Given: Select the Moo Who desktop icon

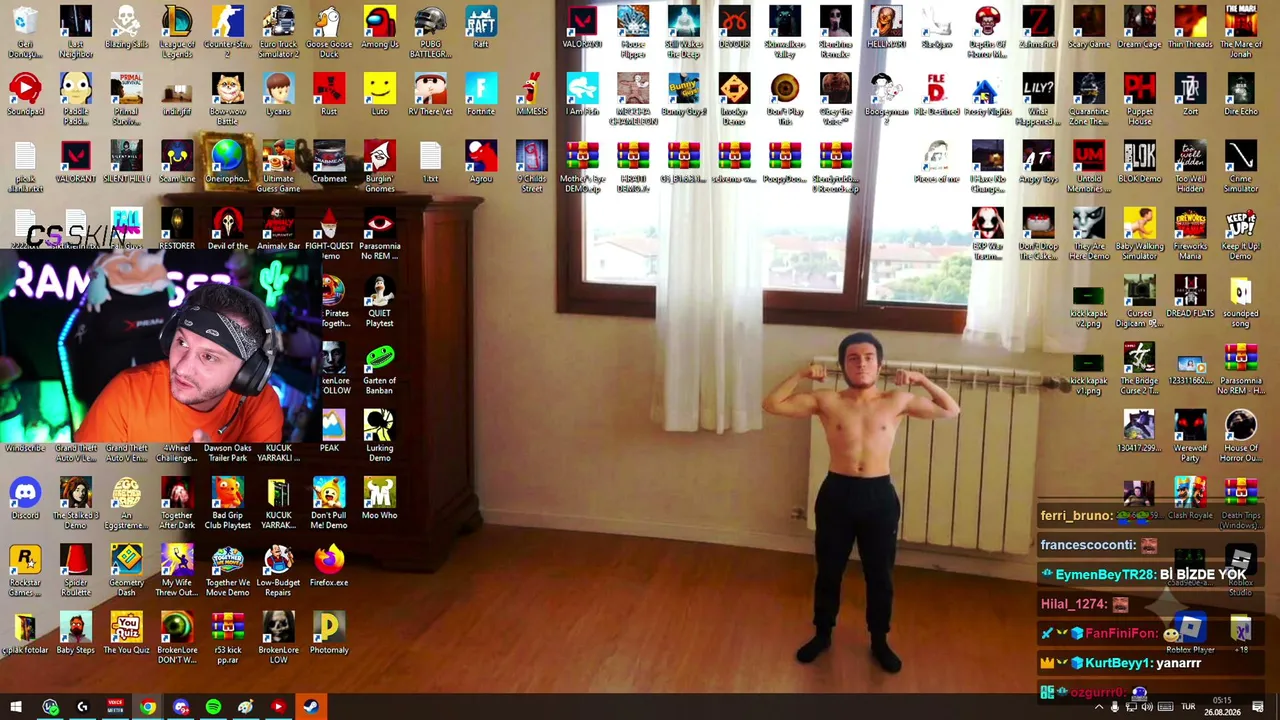Looking at the screenshot, I should coord(380,497).
